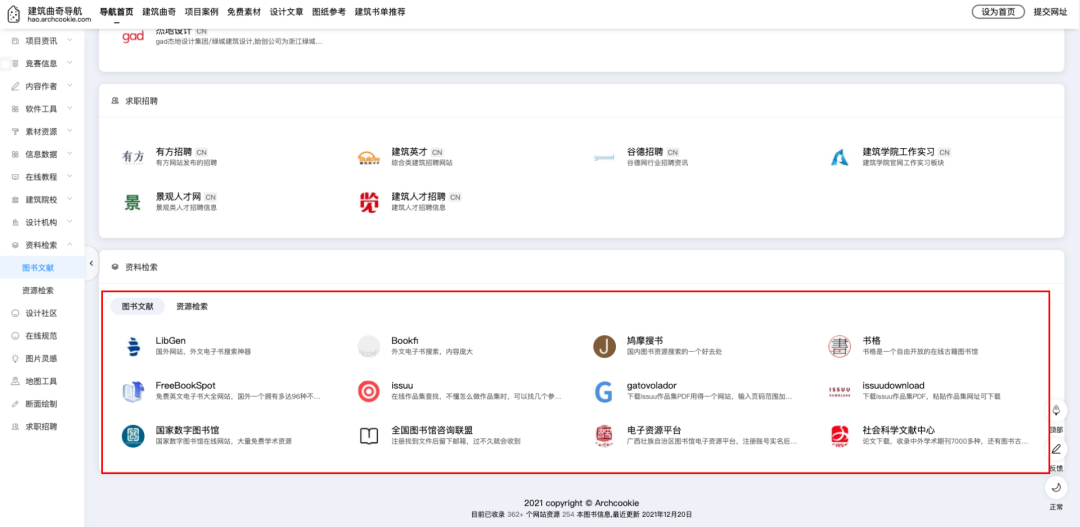Expand 软件工具 sidebar section
The width and height of the screenshot is (1080, 527).
42,109
